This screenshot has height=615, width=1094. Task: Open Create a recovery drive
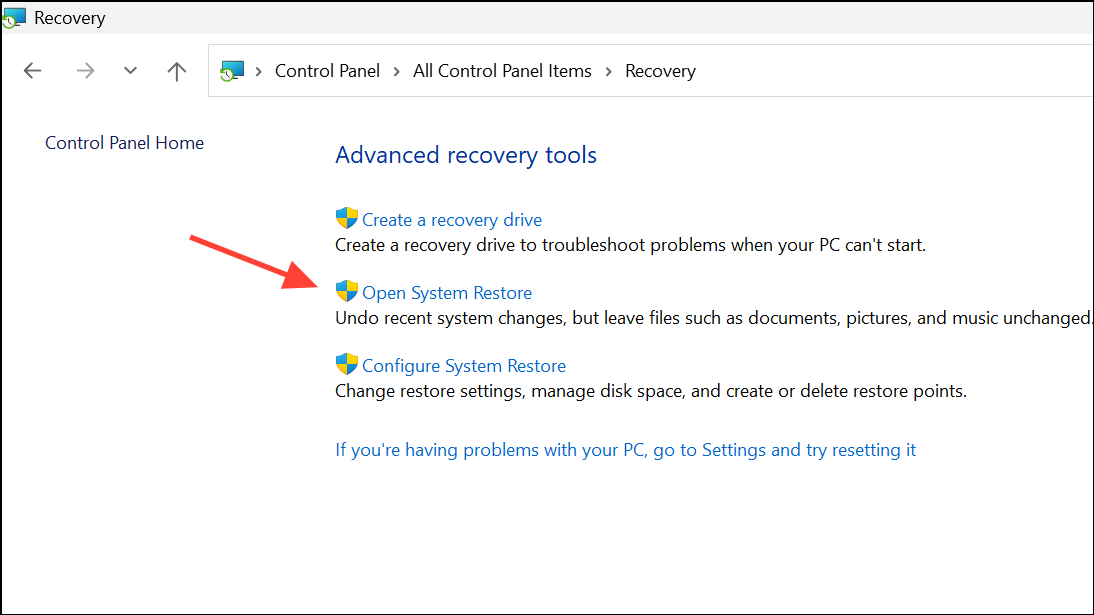tap(451, 218)
